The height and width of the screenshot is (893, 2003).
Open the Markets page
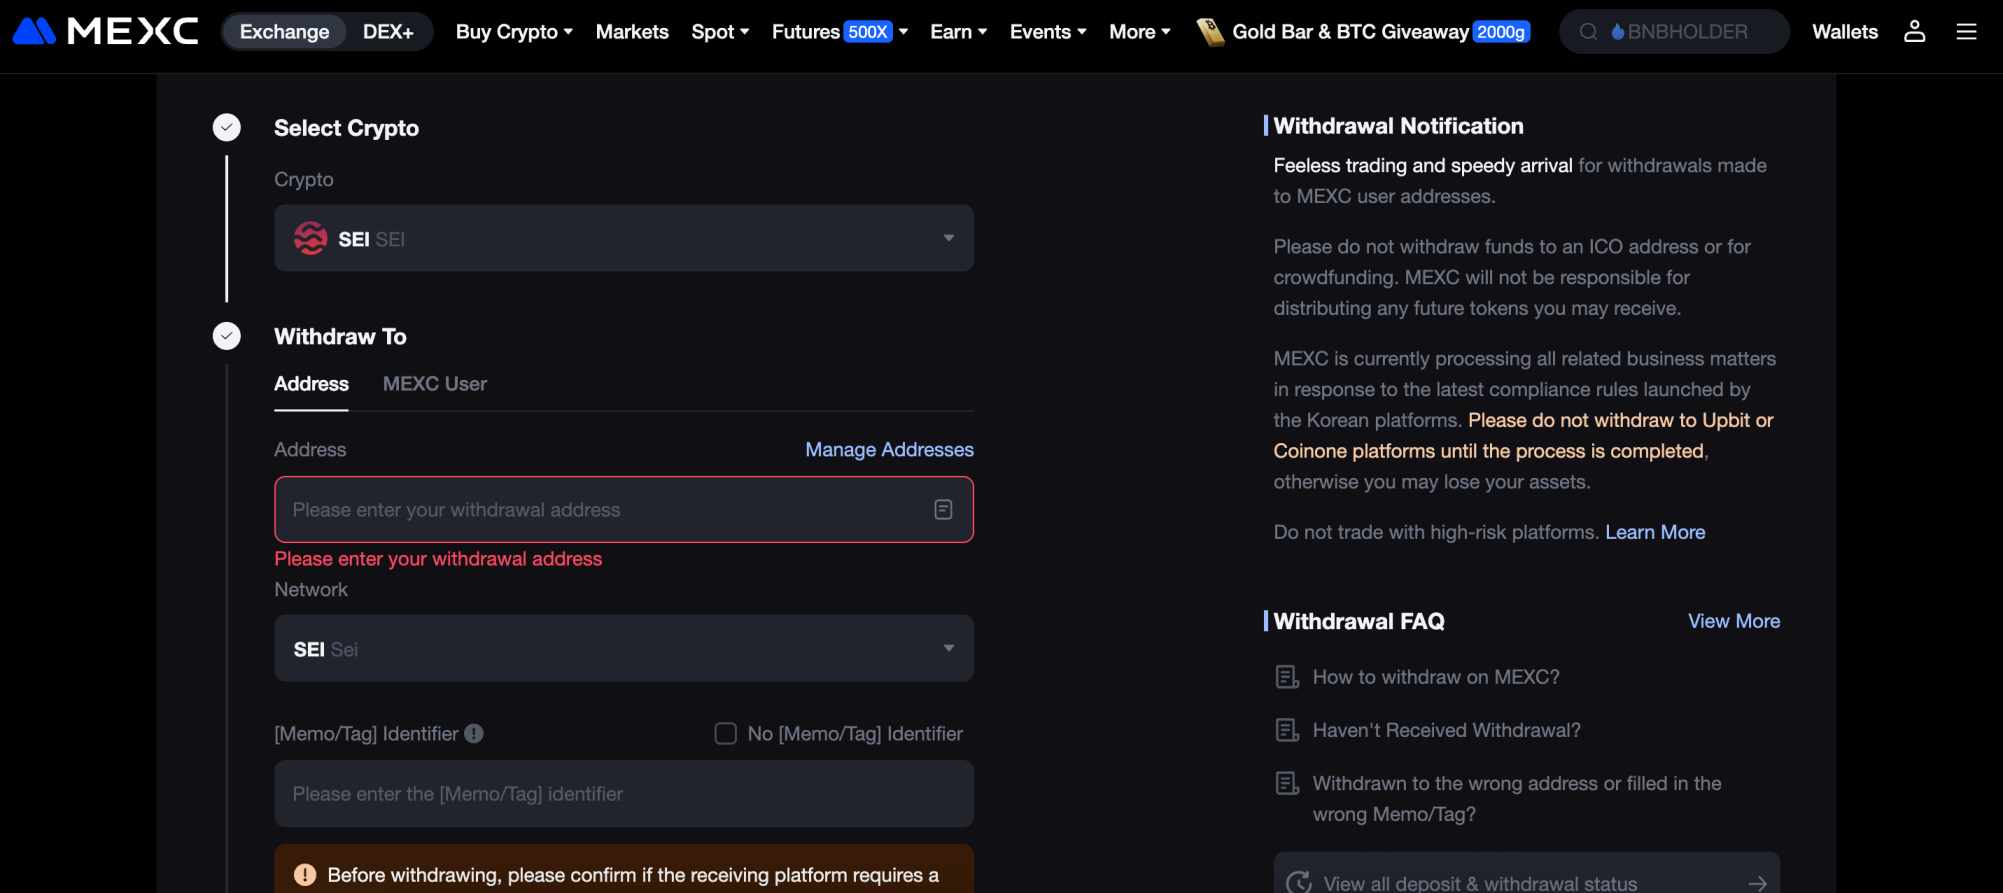(632, 32)
